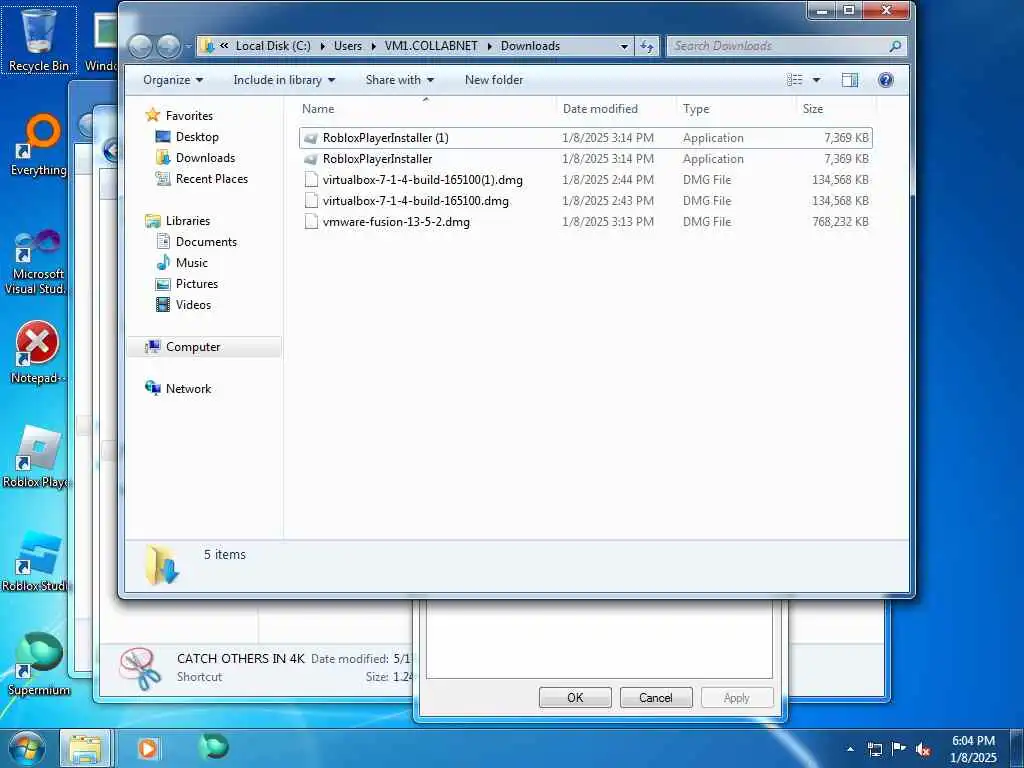This screenshot has height=768, width=1024.
Task: Open the Notepad++ desktop shortcut
Action: point(37,352)
